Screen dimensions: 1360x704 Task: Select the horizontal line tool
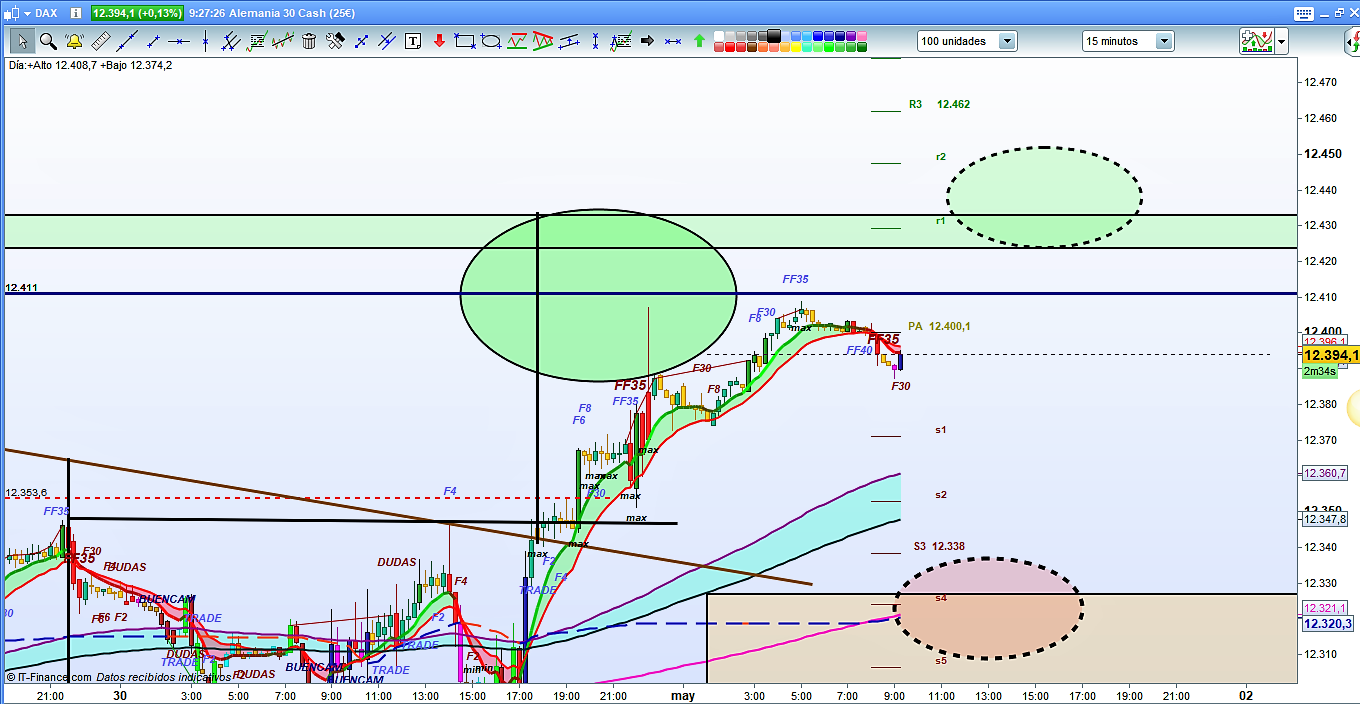[179, 41]
